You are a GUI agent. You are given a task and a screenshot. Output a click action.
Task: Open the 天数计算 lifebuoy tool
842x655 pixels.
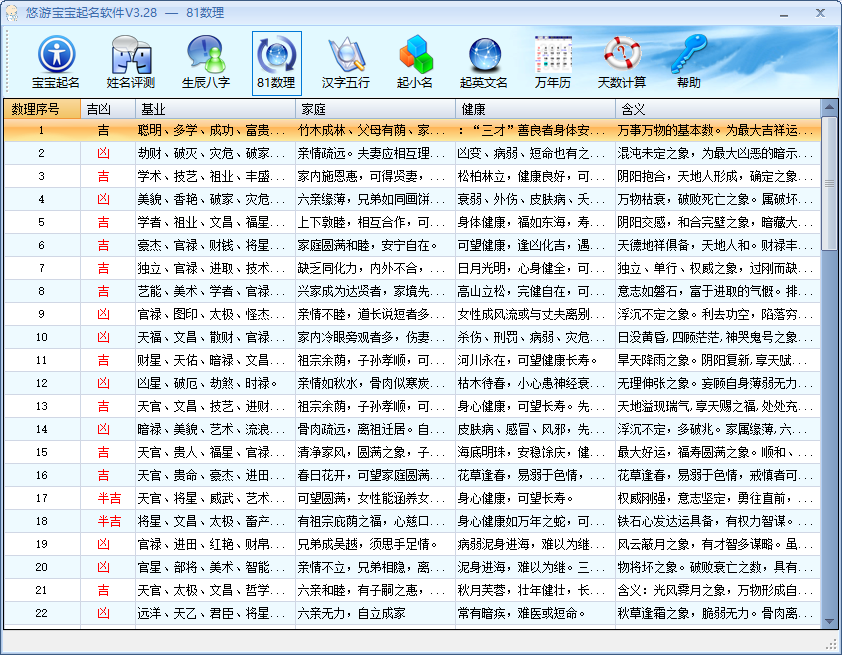click(622, 62)
